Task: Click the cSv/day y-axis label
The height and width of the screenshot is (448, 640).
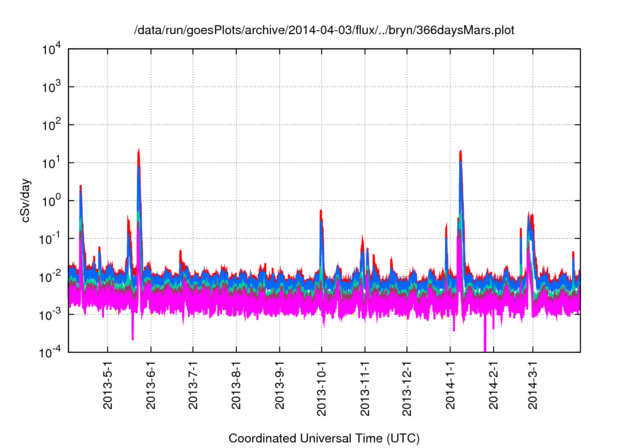Action: (30, 199)
